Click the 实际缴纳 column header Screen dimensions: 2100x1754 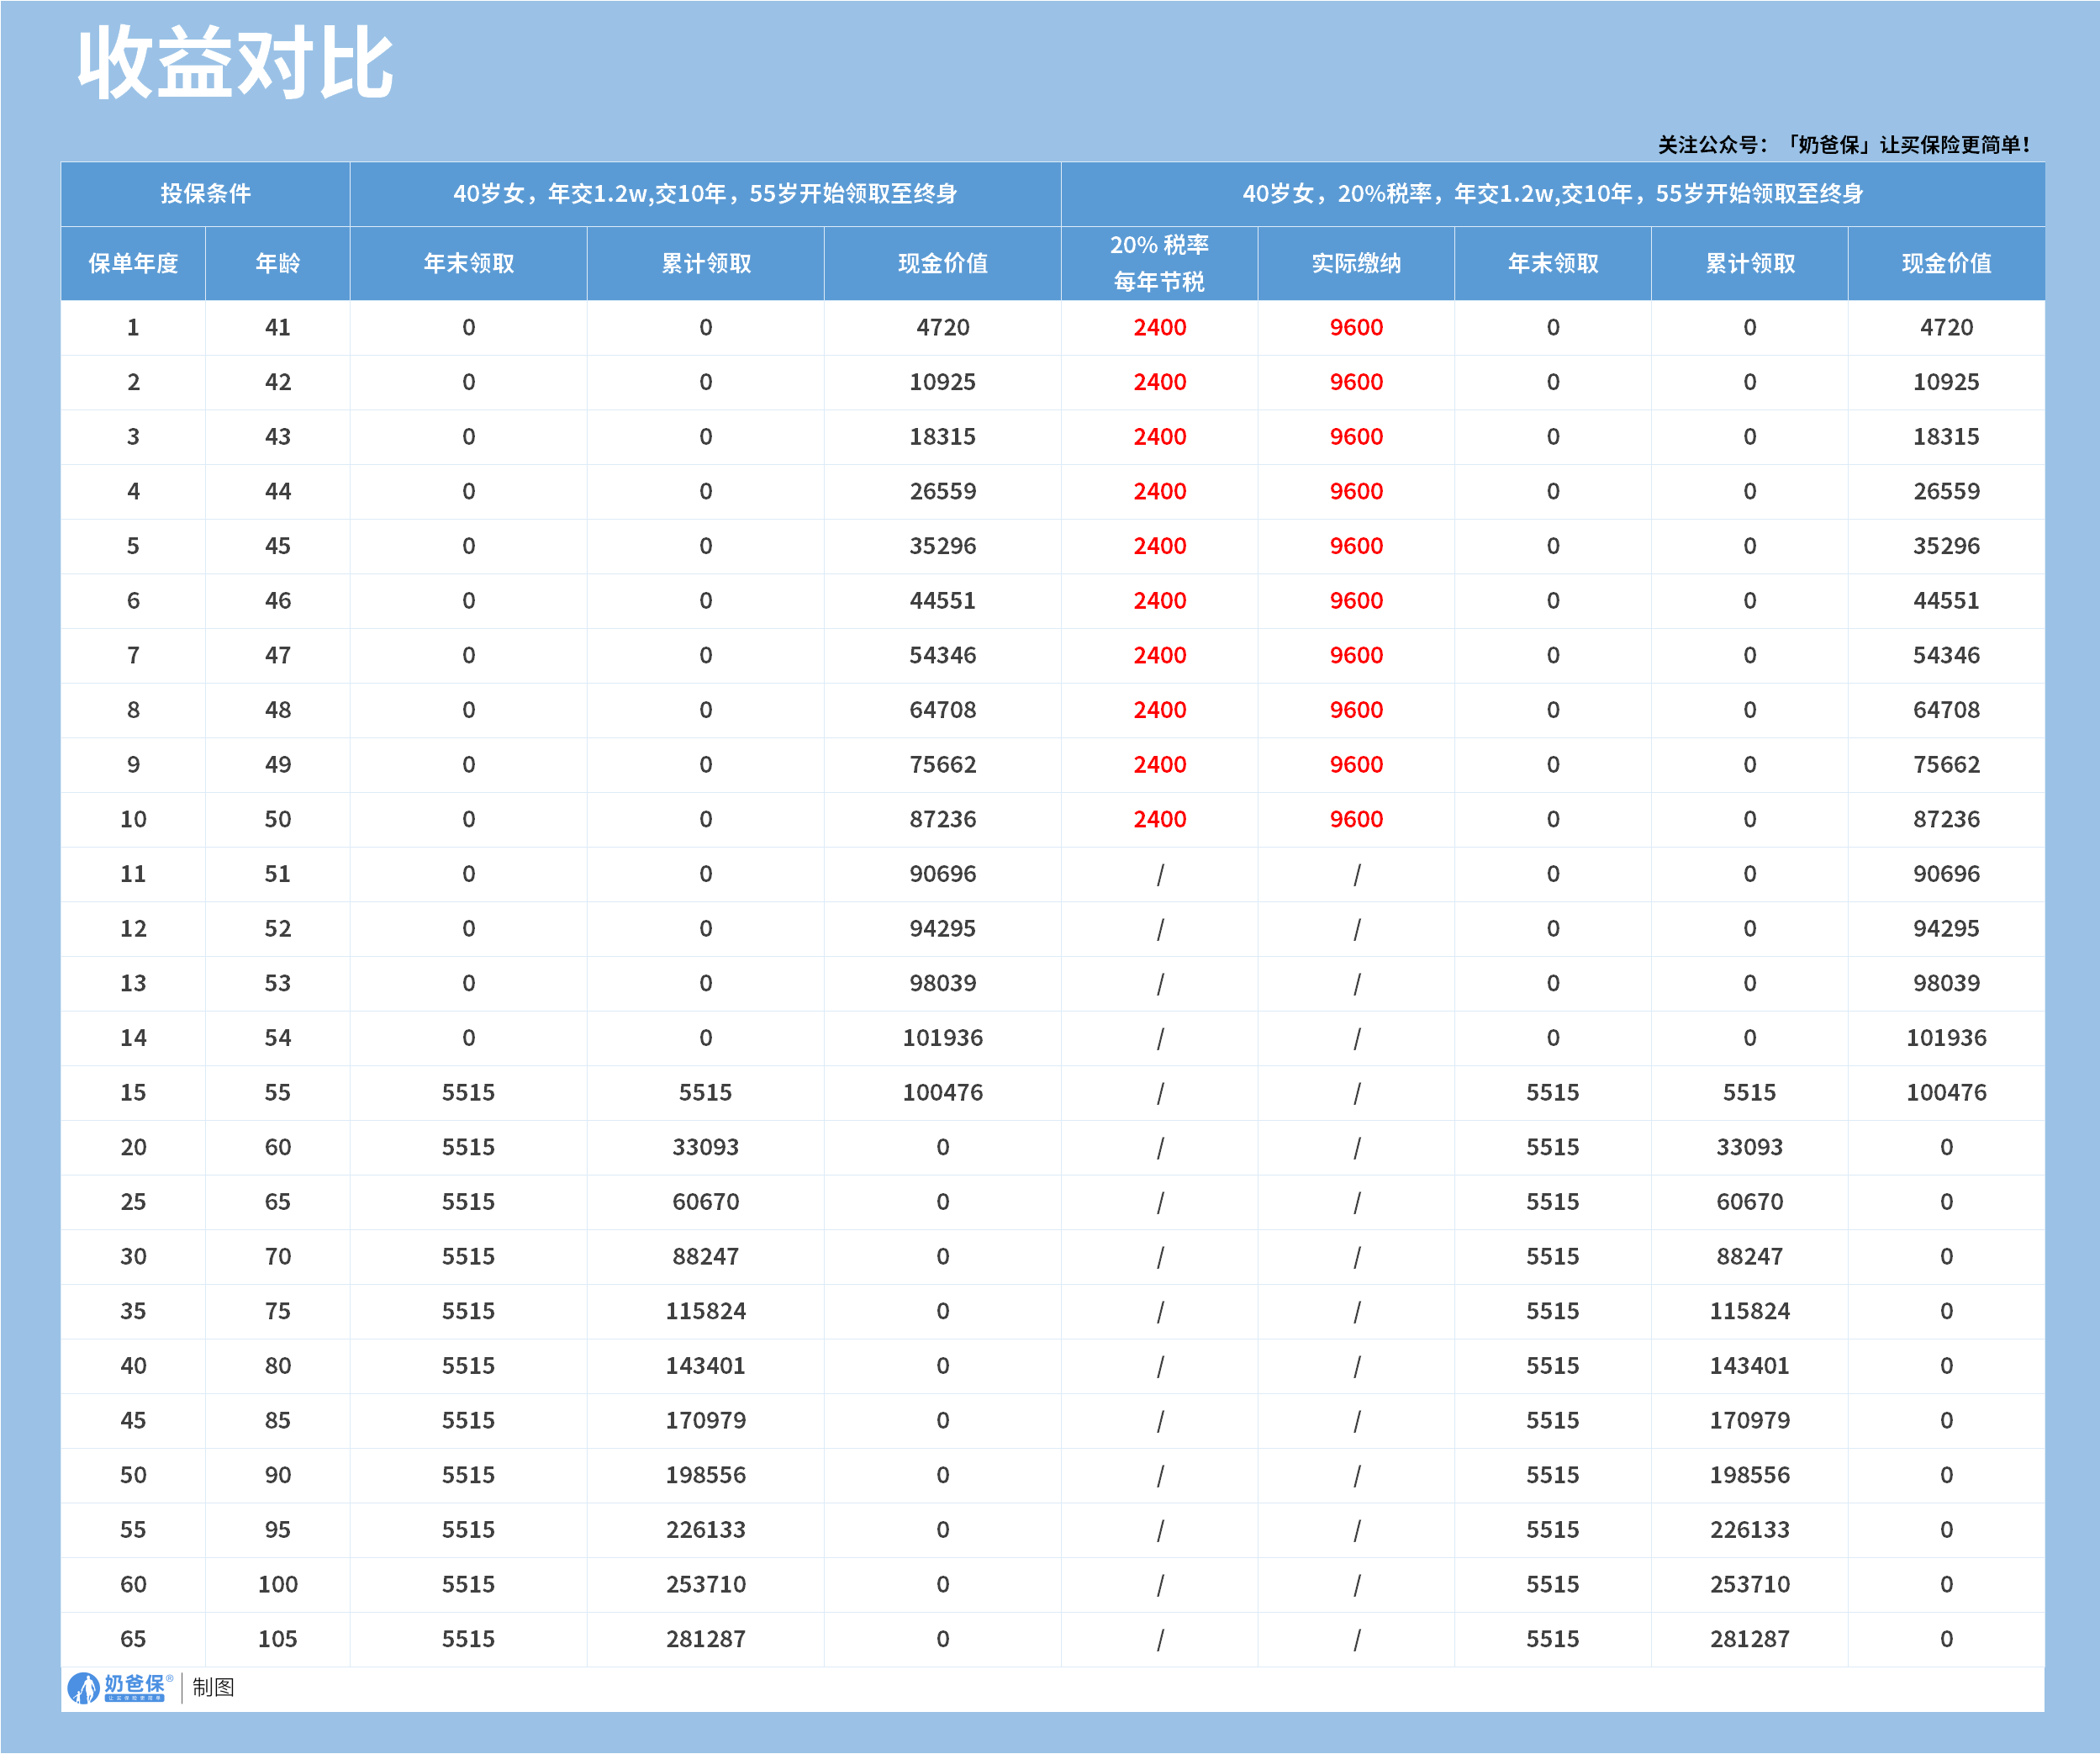(x=1355, y=264)
